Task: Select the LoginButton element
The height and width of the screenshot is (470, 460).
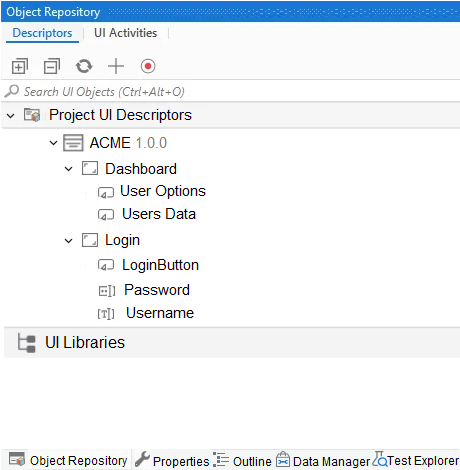Action: coord(160,265)
